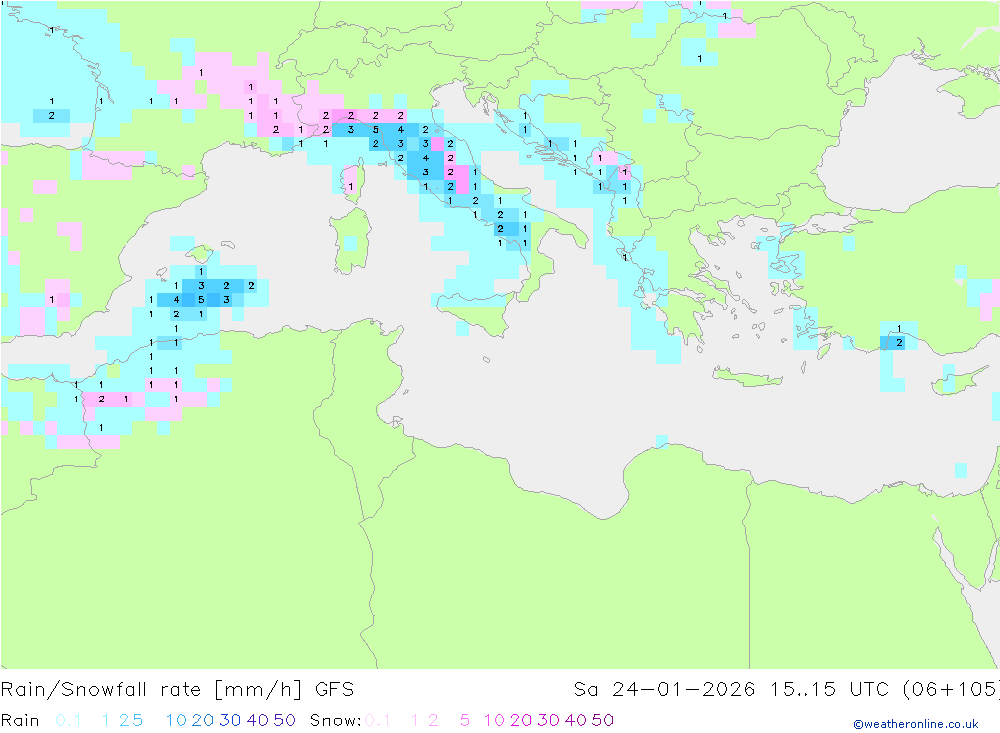Select the rain legend value 30
1000x733 pixels.
pos(230,720)
